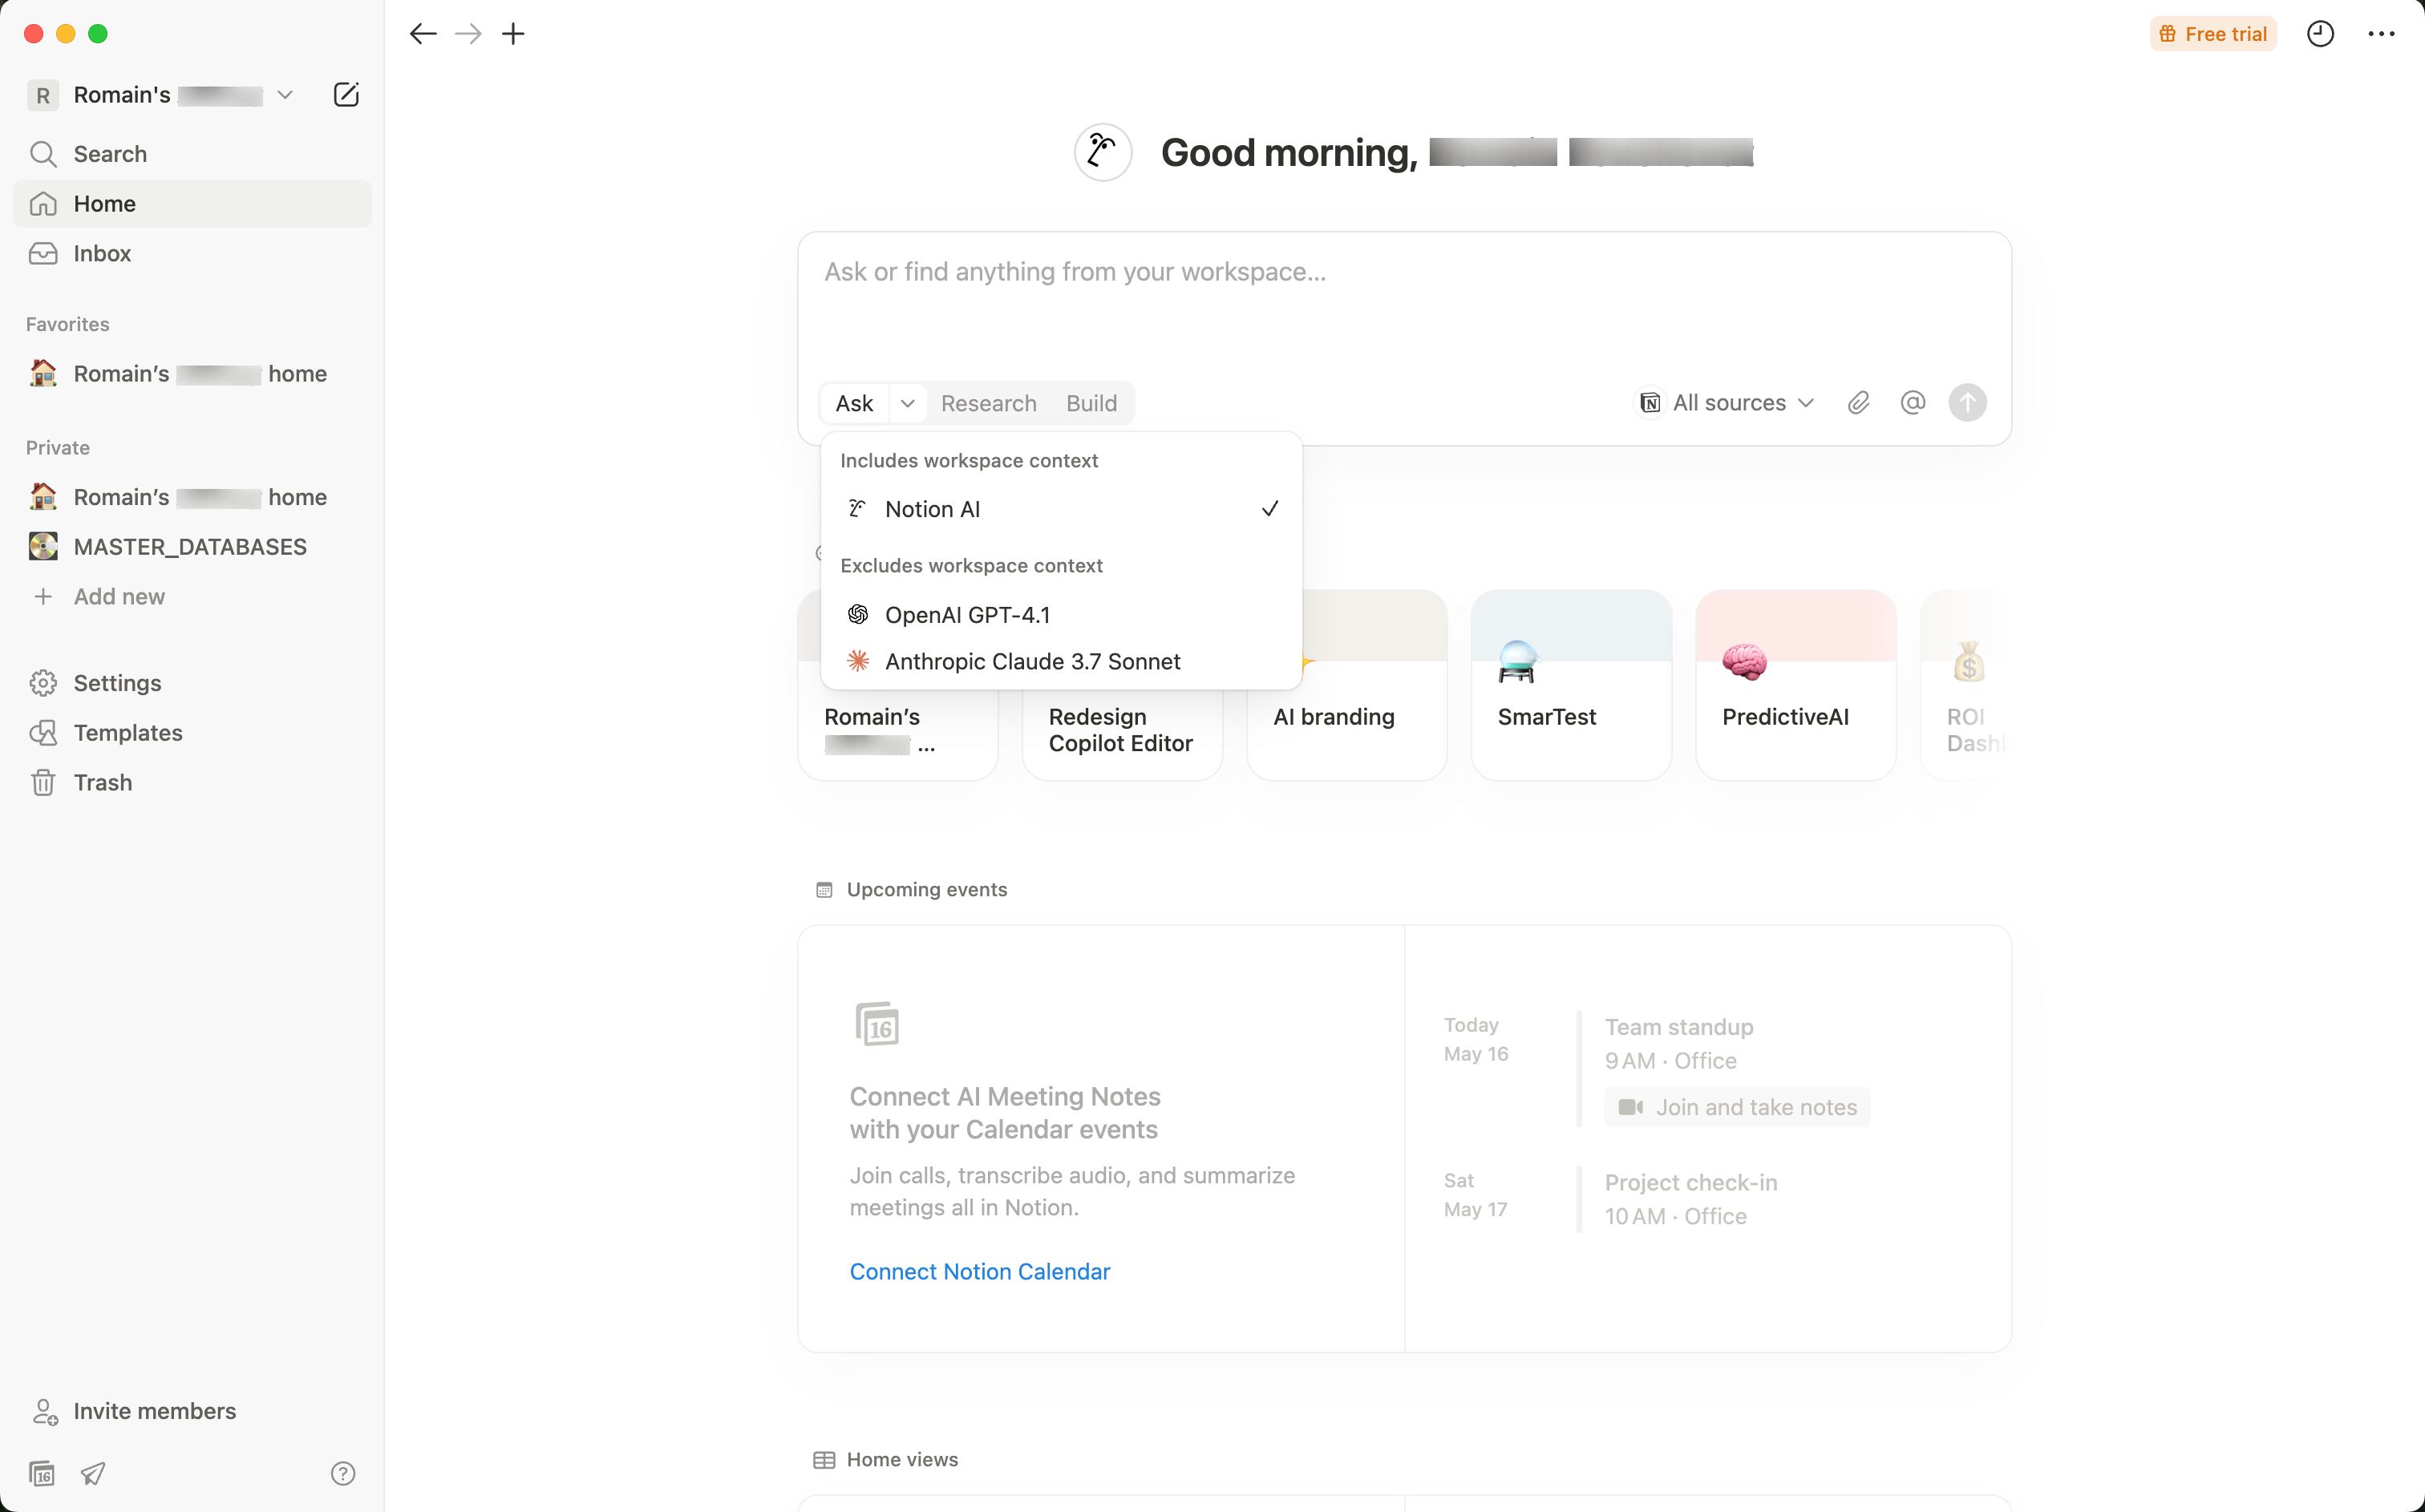The image size is (2425, 1512).
Task: Click the Templates shapes icon
Action: coord(43,733)
